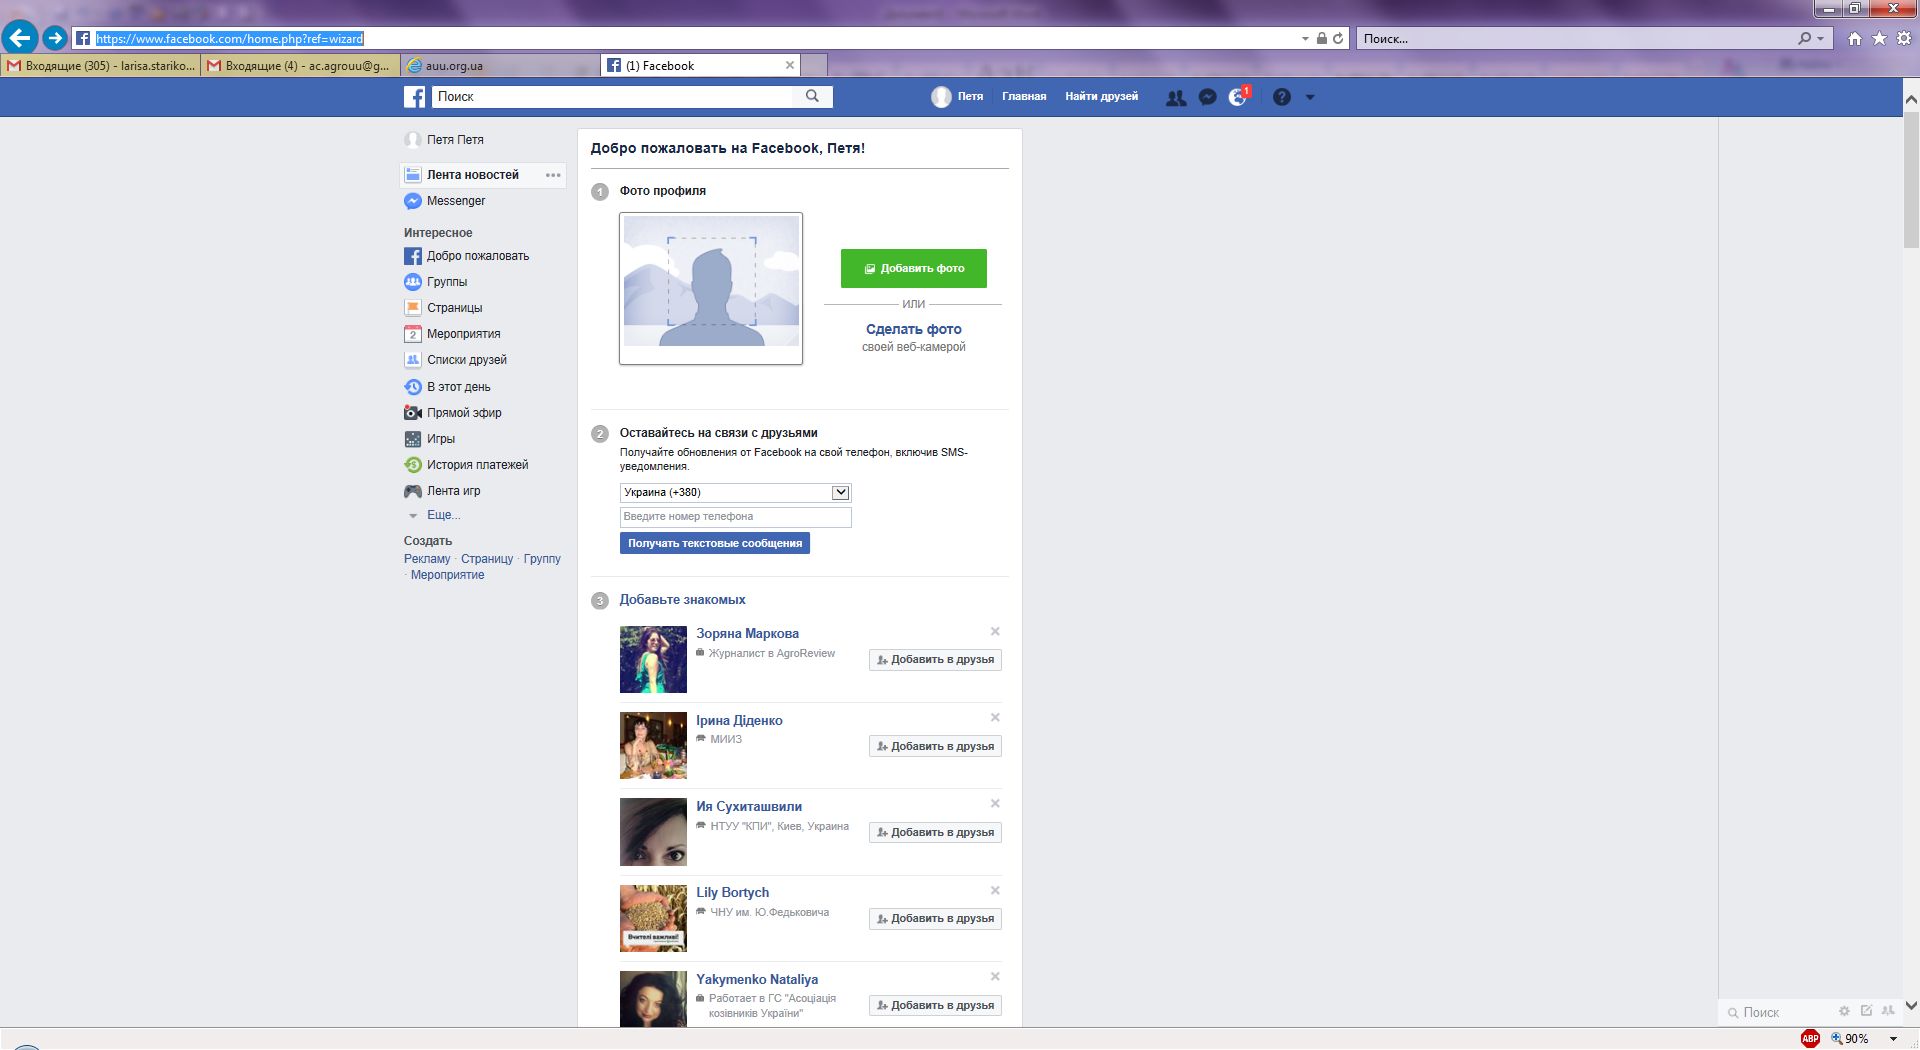The height and width of the screenshot is (1050, 1920).
Task: Create Страницу link in sidebar
Action: pos(487,559)
